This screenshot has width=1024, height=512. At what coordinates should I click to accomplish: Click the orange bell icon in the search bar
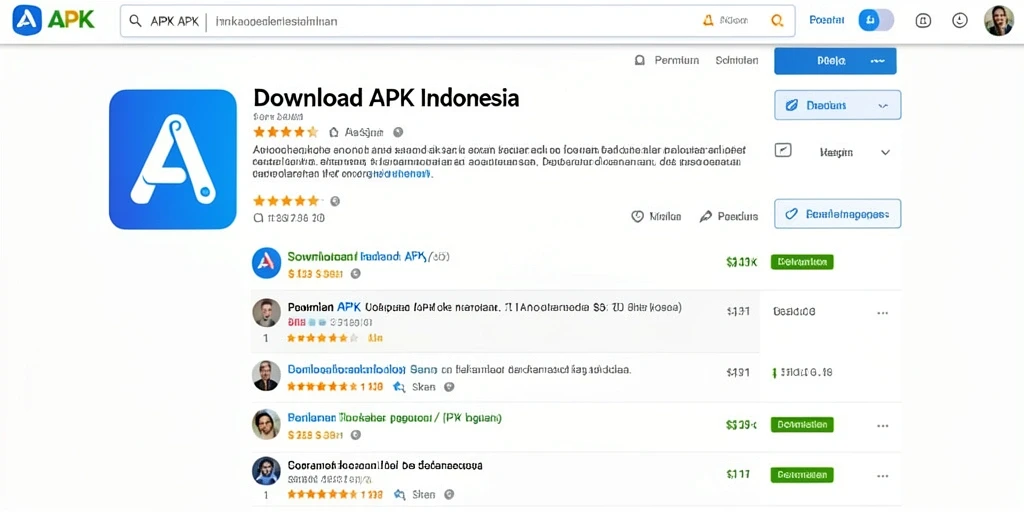click(x=707, y=21)
